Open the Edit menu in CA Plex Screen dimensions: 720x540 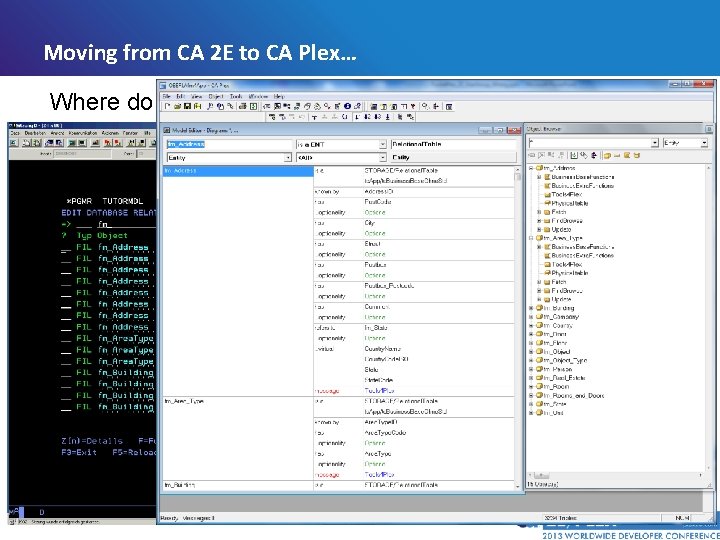point(180,96)
